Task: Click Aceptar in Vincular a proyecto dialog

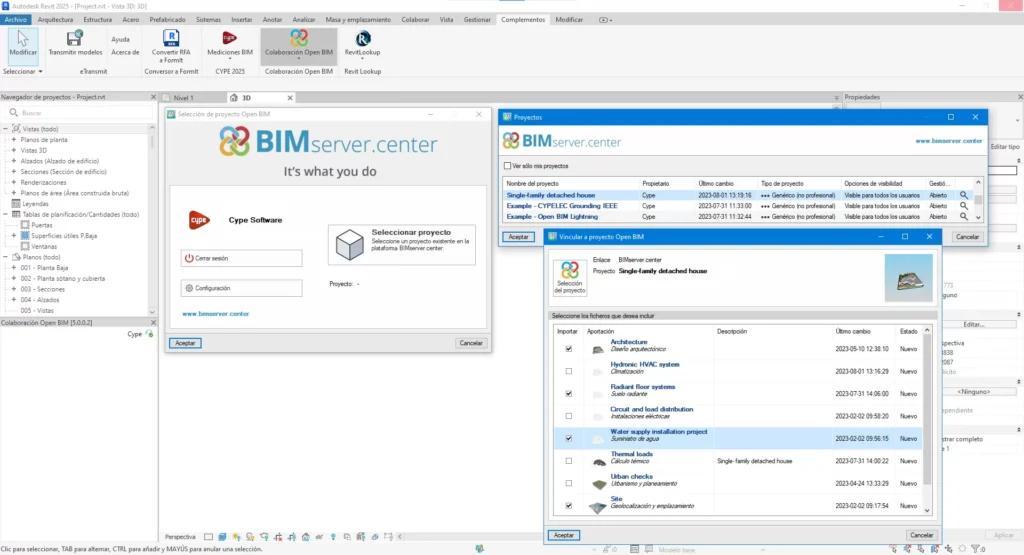Action: [x=564, y=535]
